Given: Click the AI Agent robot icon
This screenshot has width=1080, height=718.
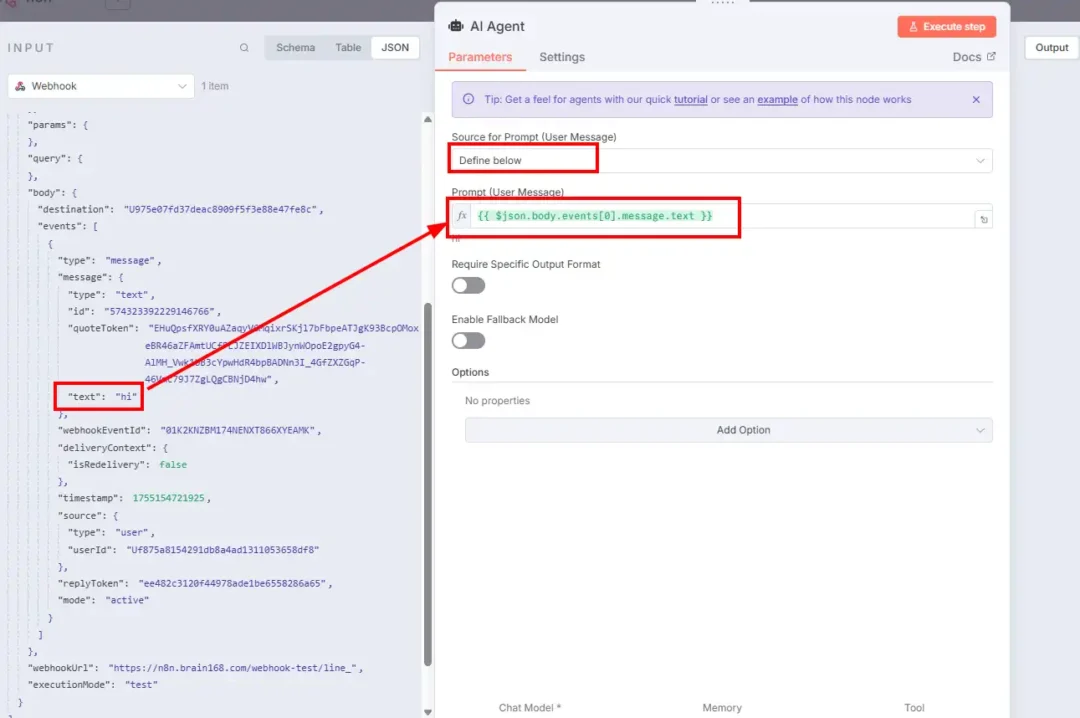Looking at the screenshot, I should click(x=456, y=26).
